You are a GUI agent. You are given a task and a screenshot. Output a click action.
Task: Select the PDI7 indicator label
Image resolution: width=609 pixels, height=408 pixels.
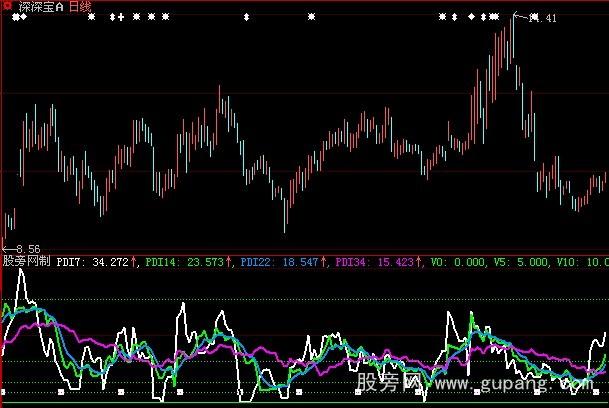pos(72,262)
